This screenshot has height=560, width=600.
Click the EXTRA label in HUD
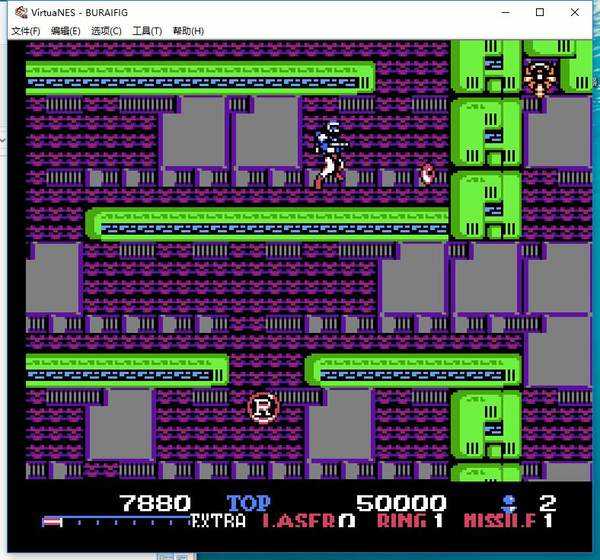218,521
